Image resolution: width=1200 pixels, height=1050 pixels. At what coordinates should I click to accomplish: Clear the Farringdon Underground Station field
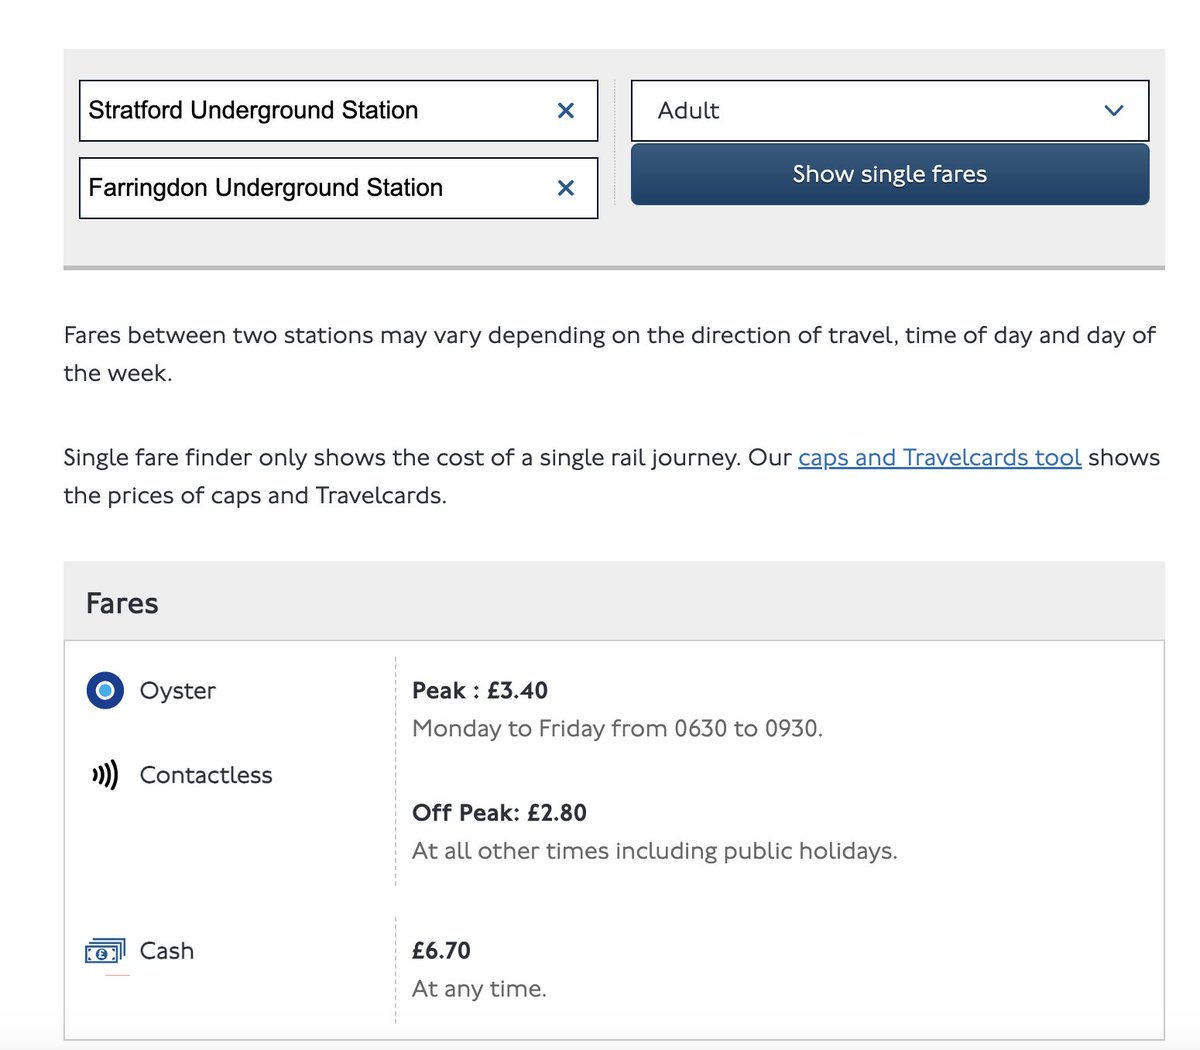(x=565, y=188)
